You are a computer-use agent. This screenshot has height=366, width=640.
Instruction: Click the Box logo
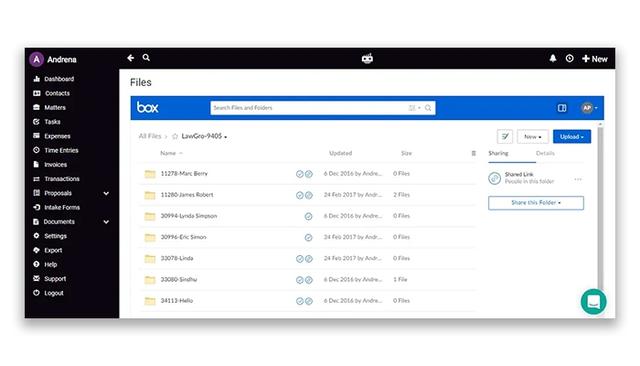[147, 108]
